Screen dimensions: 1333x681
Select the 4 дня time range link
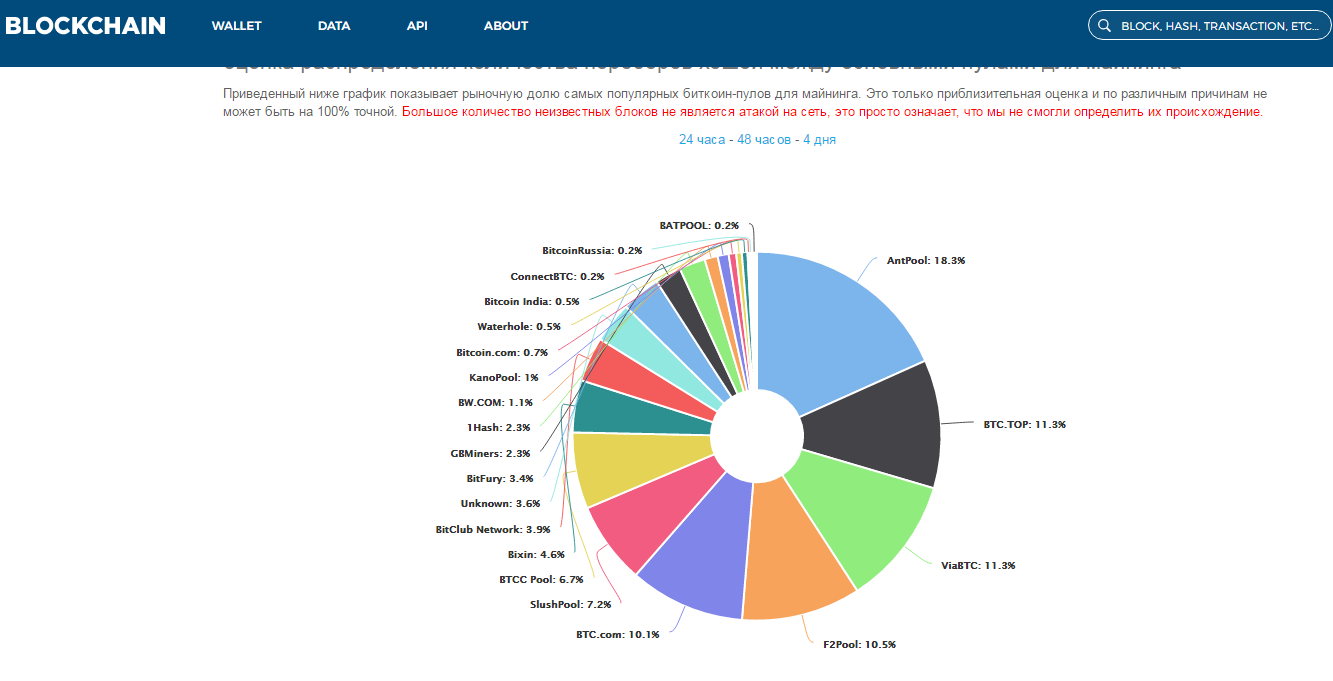pyautogui.click(x=818, y=139)
